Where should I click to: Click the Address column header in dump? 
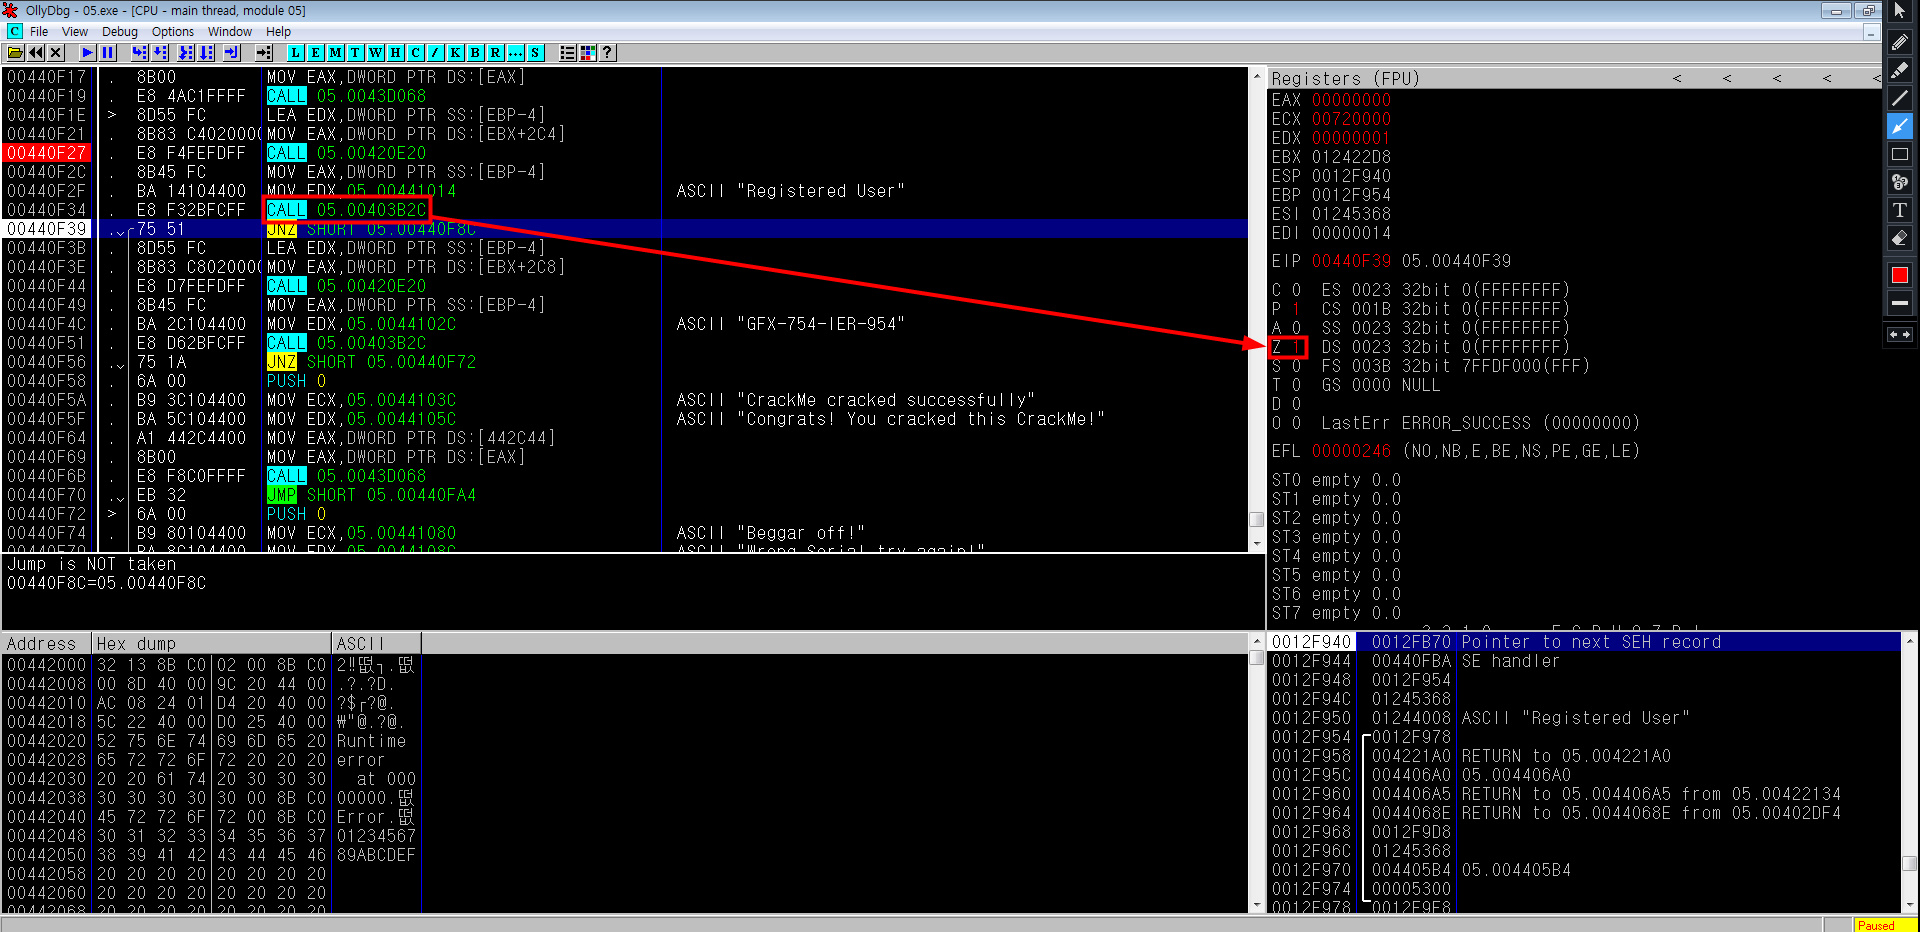[x=47, y=643]
